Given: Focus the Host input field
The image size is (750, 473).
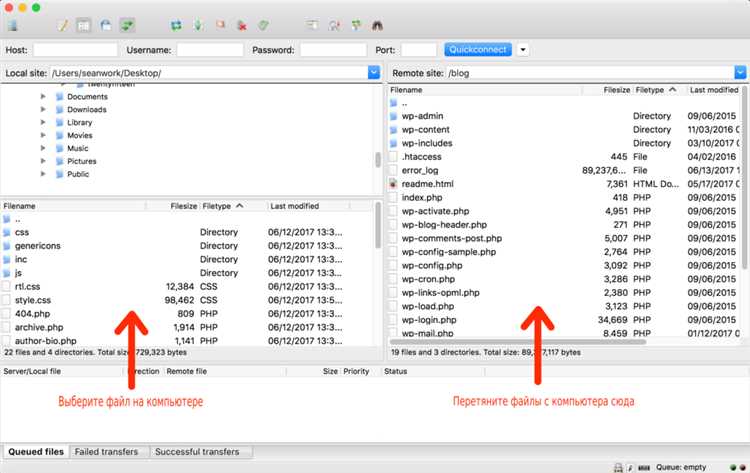Looking at the screenshot, I should [x=75, y=50].
